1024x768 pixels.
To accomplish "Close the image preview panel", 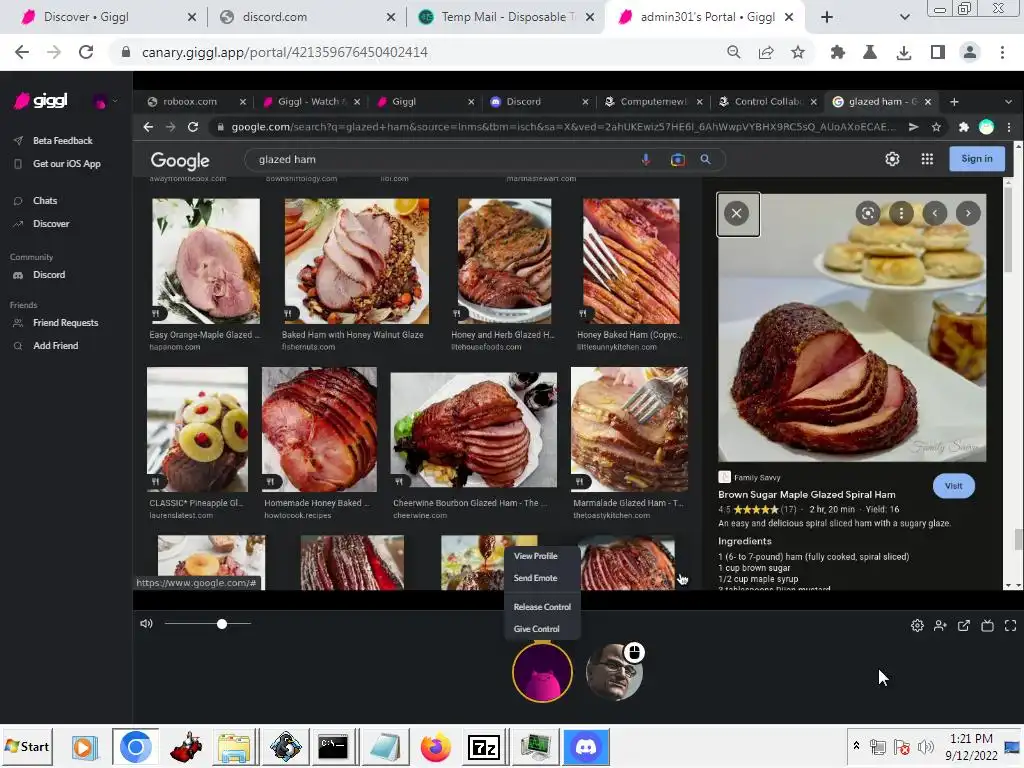I will 737,214.
